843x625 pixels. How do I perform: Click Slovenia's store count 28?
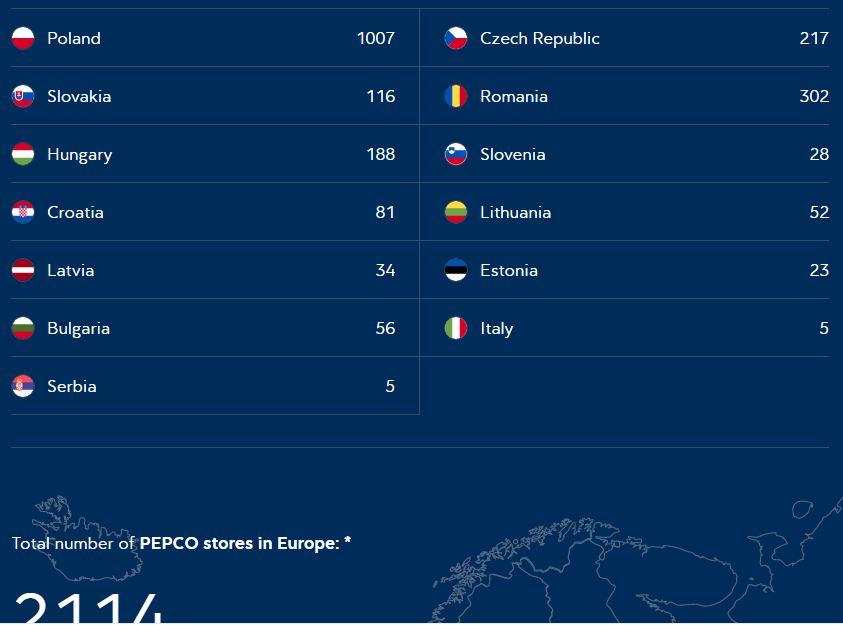point(819,154)
